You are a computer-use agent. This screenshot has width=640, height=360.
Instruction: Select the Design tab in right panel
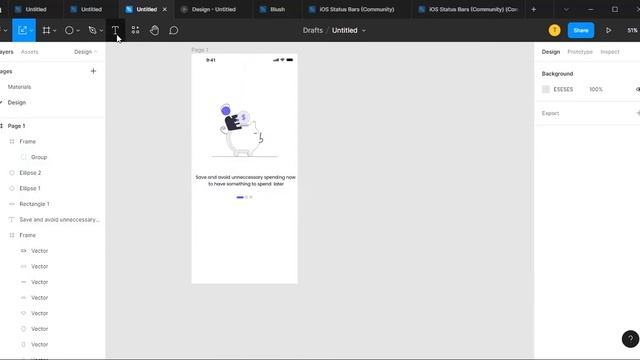551,52
